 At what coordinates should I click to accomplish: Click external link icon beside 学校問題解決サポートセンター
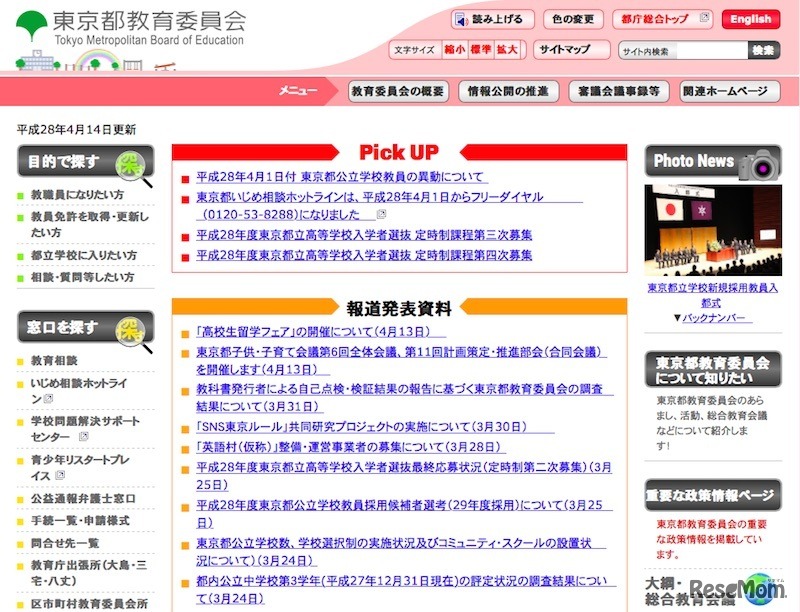click(84, 437)
